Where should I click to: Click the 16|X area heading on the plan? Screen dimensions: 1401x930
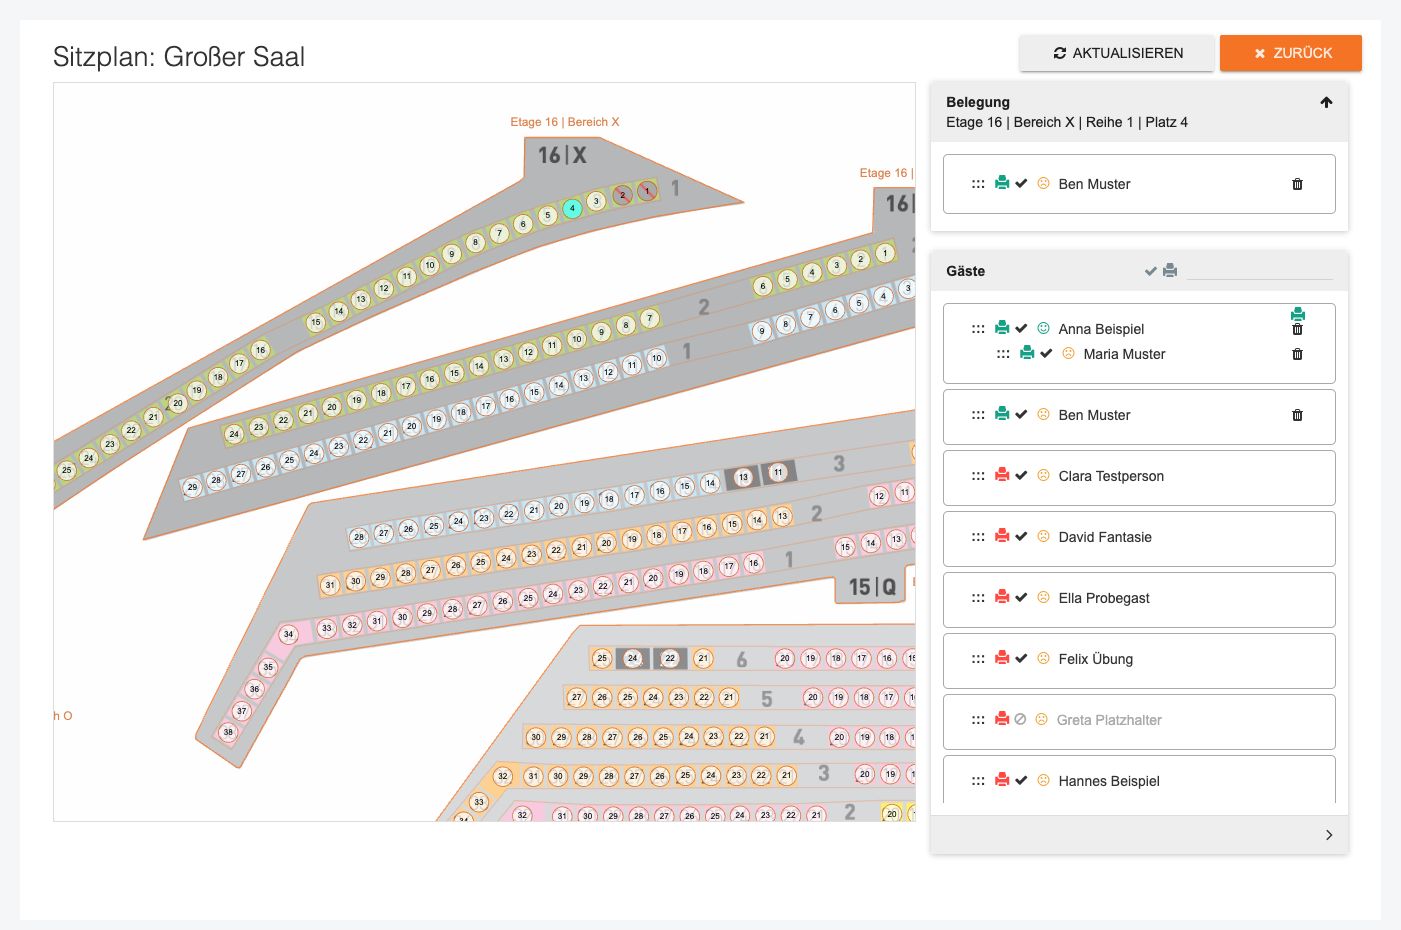563,155
